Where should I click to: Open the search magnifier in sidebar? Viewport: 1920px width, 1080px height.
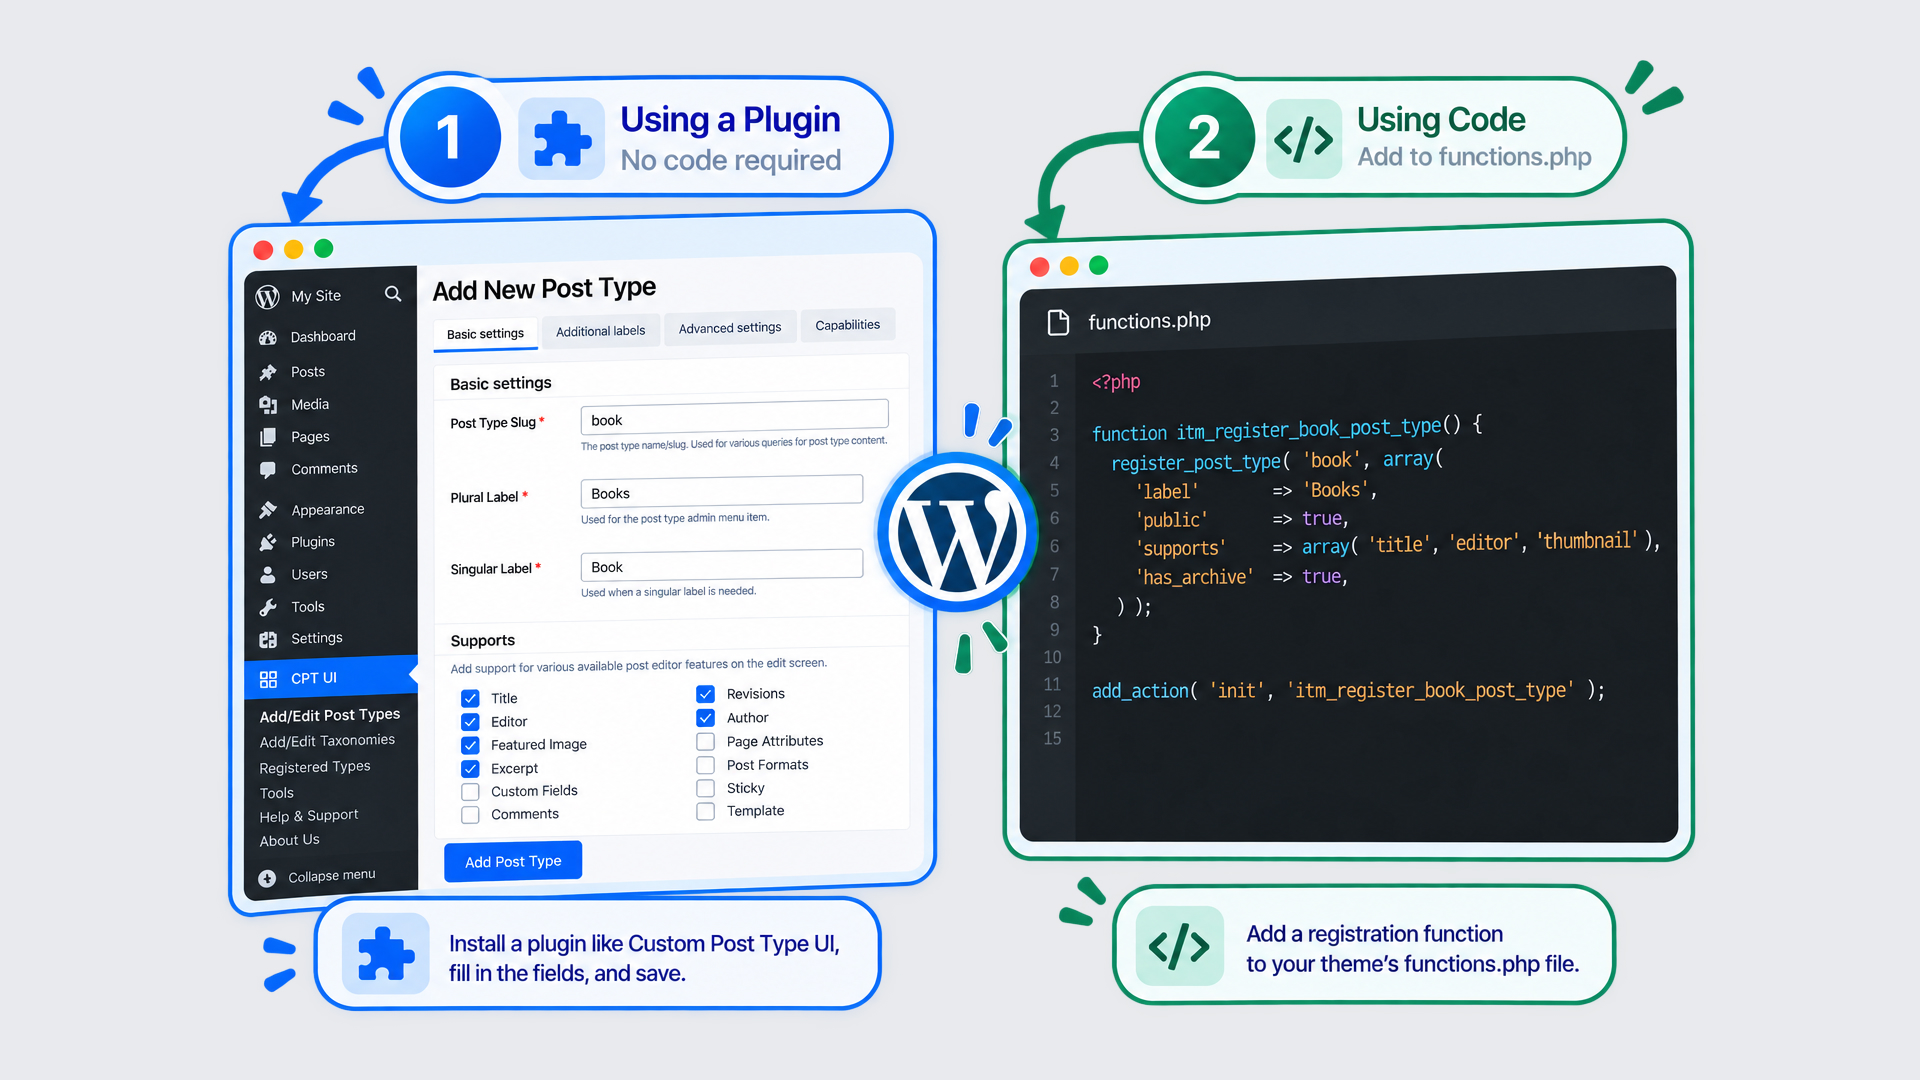pyautogui.click(x=393, y=294)
